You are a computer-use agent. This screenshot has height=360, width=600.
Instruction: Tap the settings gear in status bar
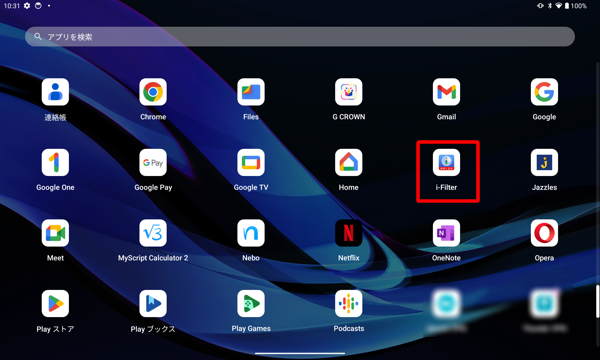tap(27, 6)
